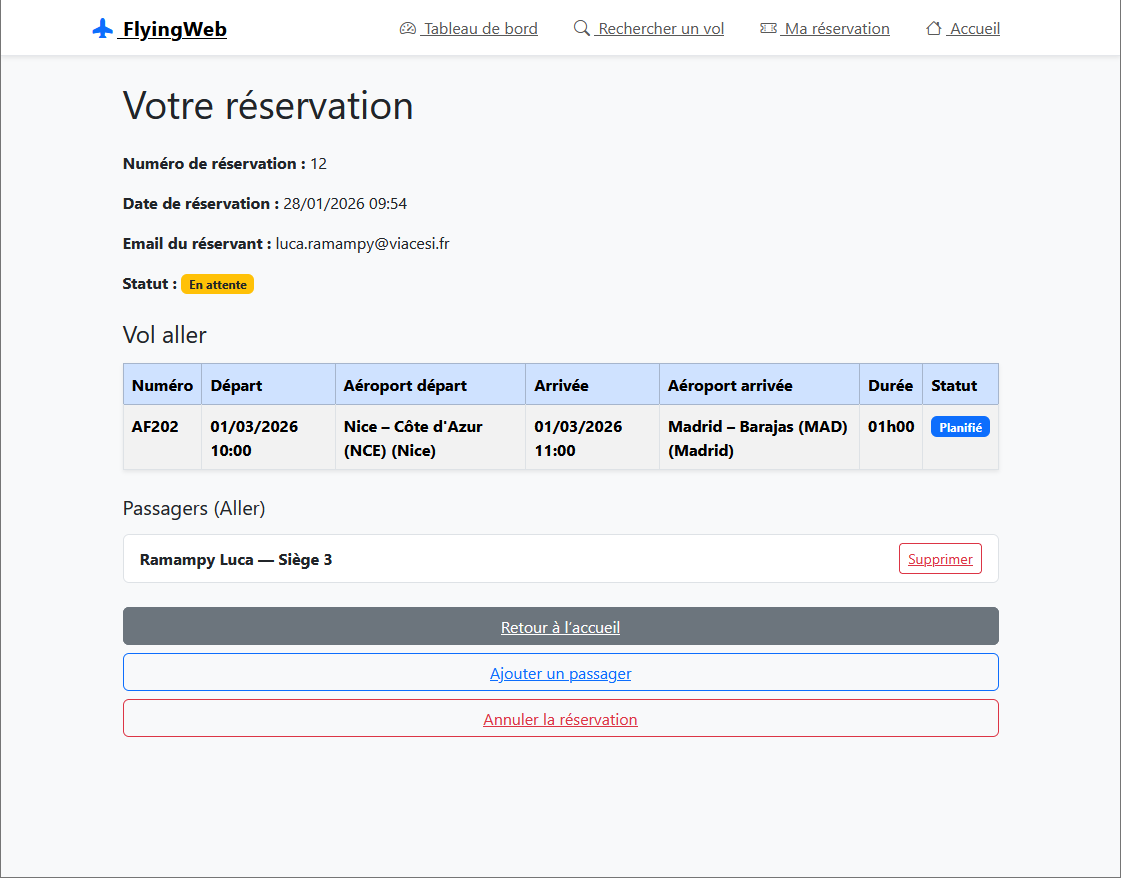
Task: Open the Tableau de bord page
Action: tap(477, 29)
